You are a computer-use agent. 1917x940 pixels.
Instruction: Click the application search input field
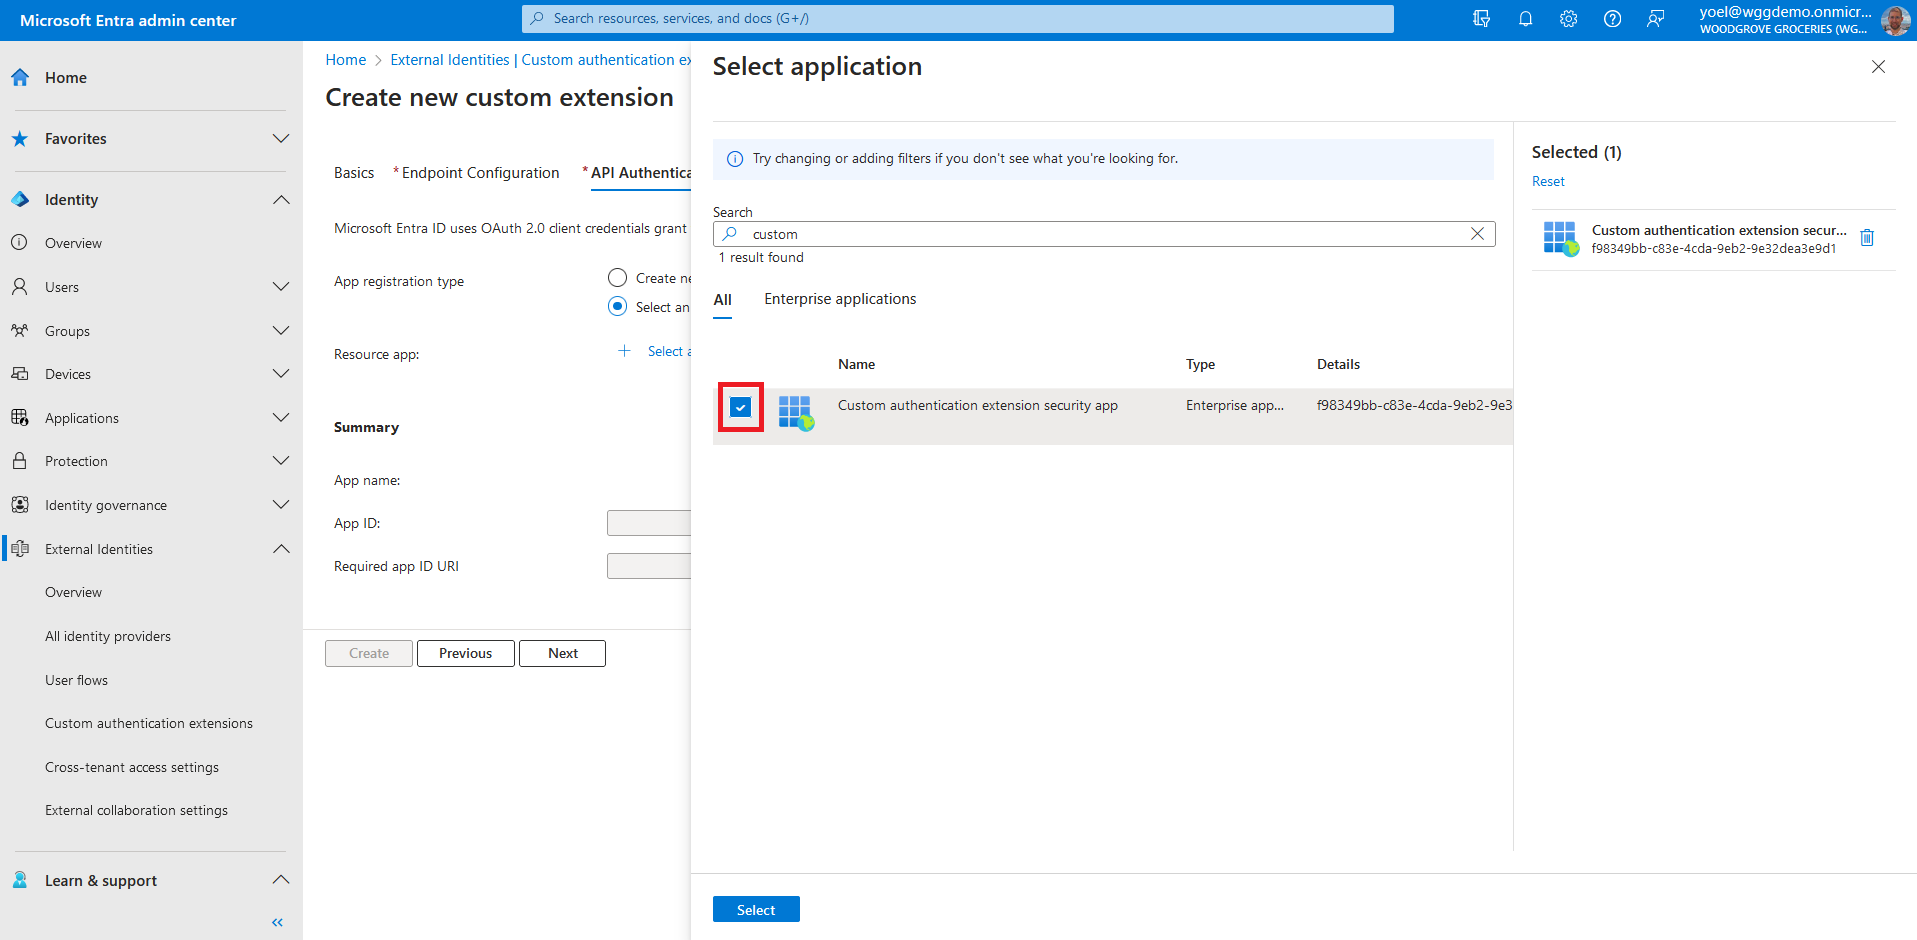pyautogui.click(x=1100, y=234)
